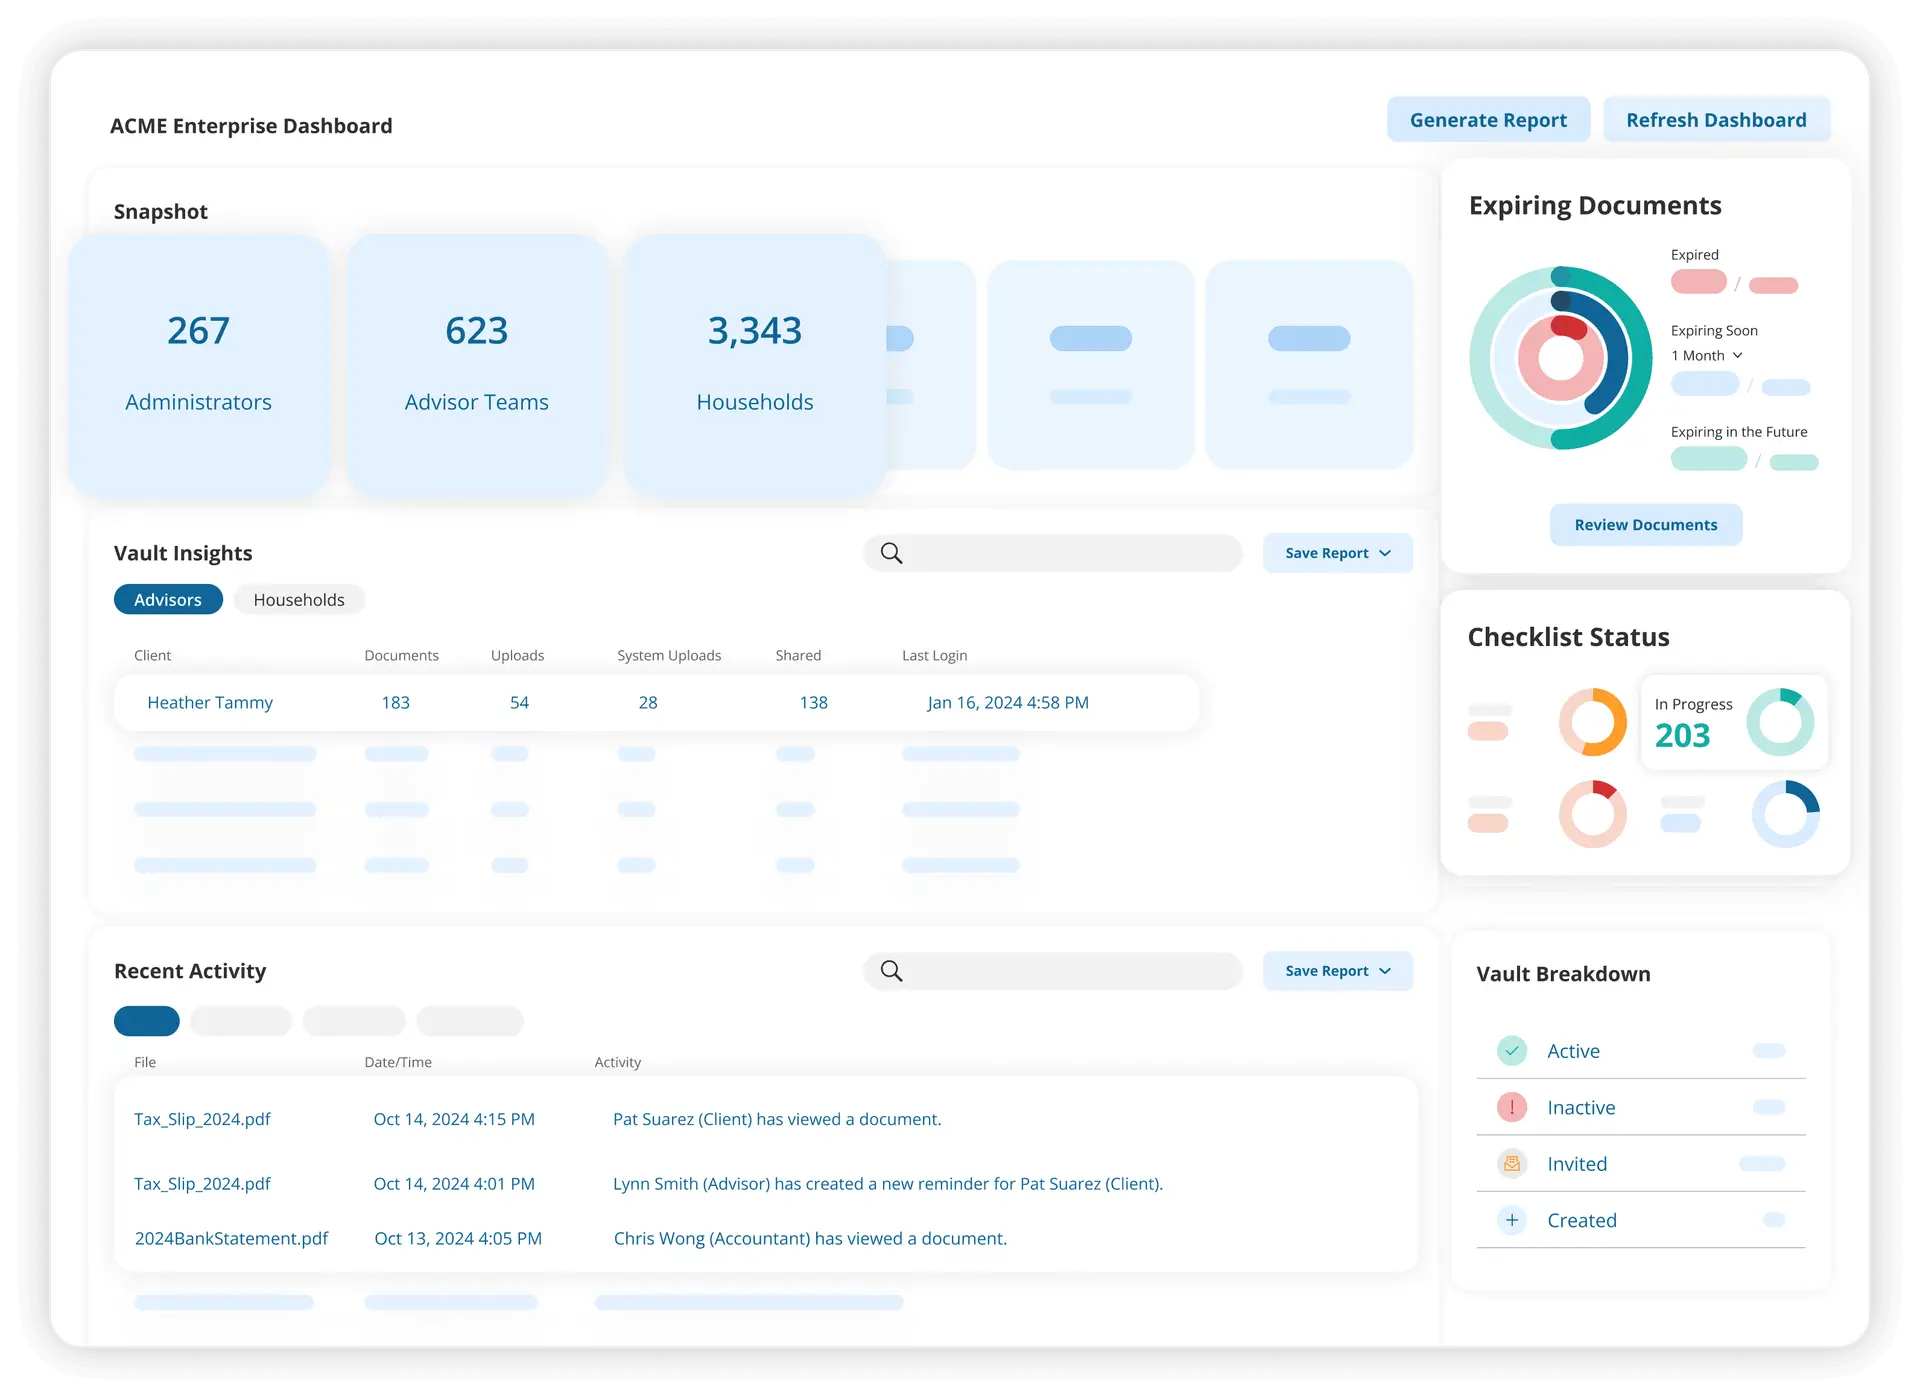Click the Created plus icon
Image resolution: width=1920 pixels, height=1397 pixels.
(1511, 1220)
